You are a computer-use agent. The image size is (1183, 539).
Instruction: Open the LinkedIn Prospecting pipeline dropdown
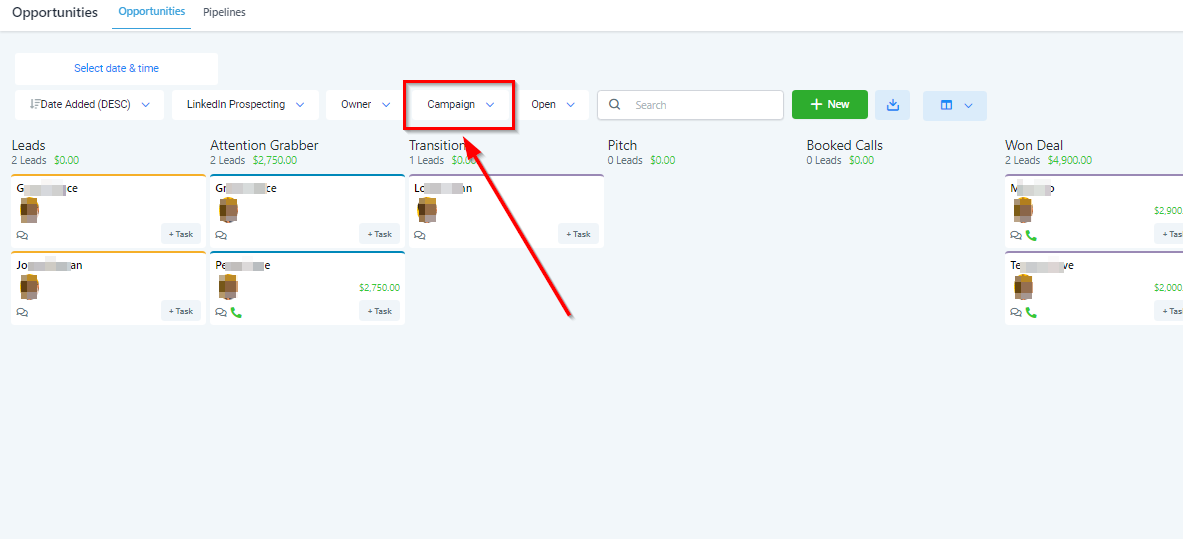(245, 105)
